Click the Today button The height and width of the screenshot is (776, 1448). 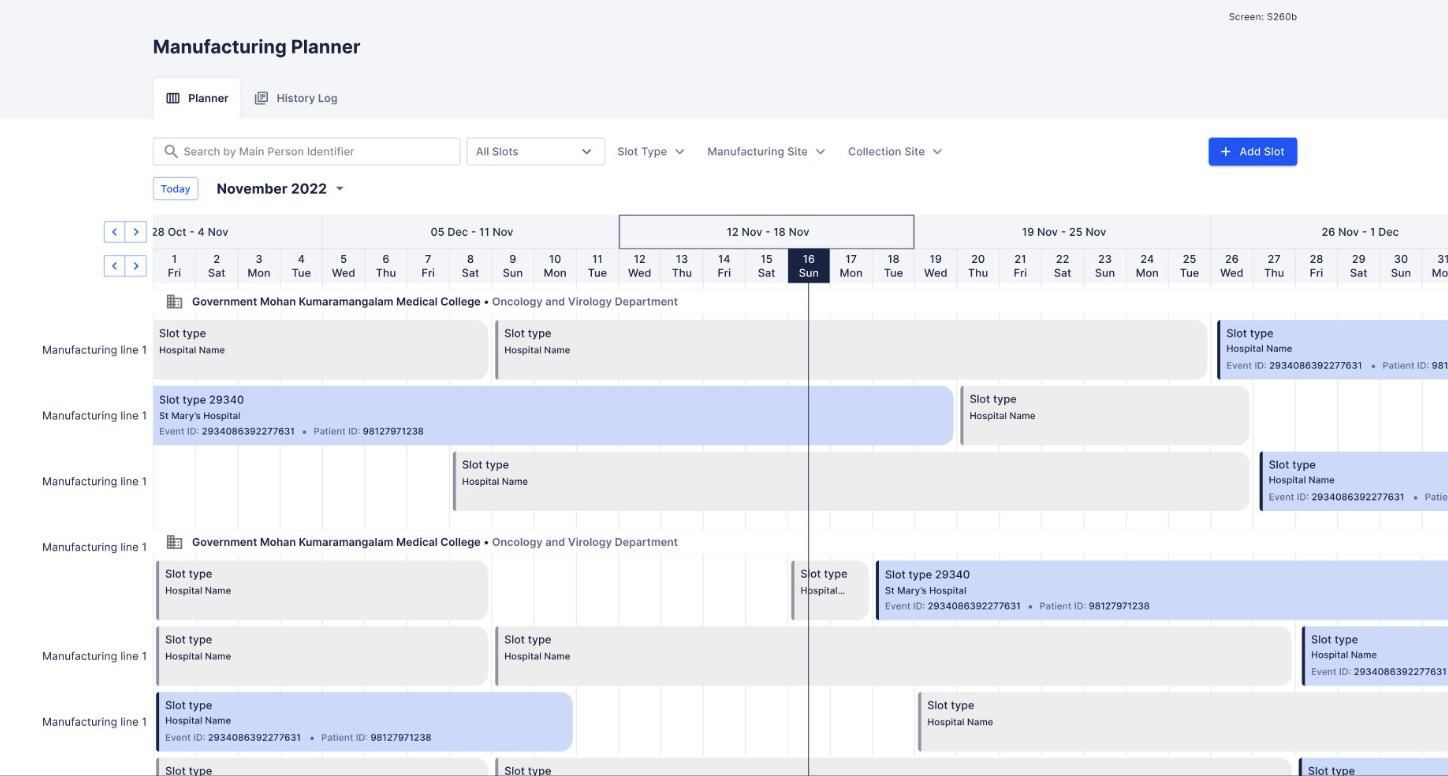pyautogui.click(x=175, y=189)
